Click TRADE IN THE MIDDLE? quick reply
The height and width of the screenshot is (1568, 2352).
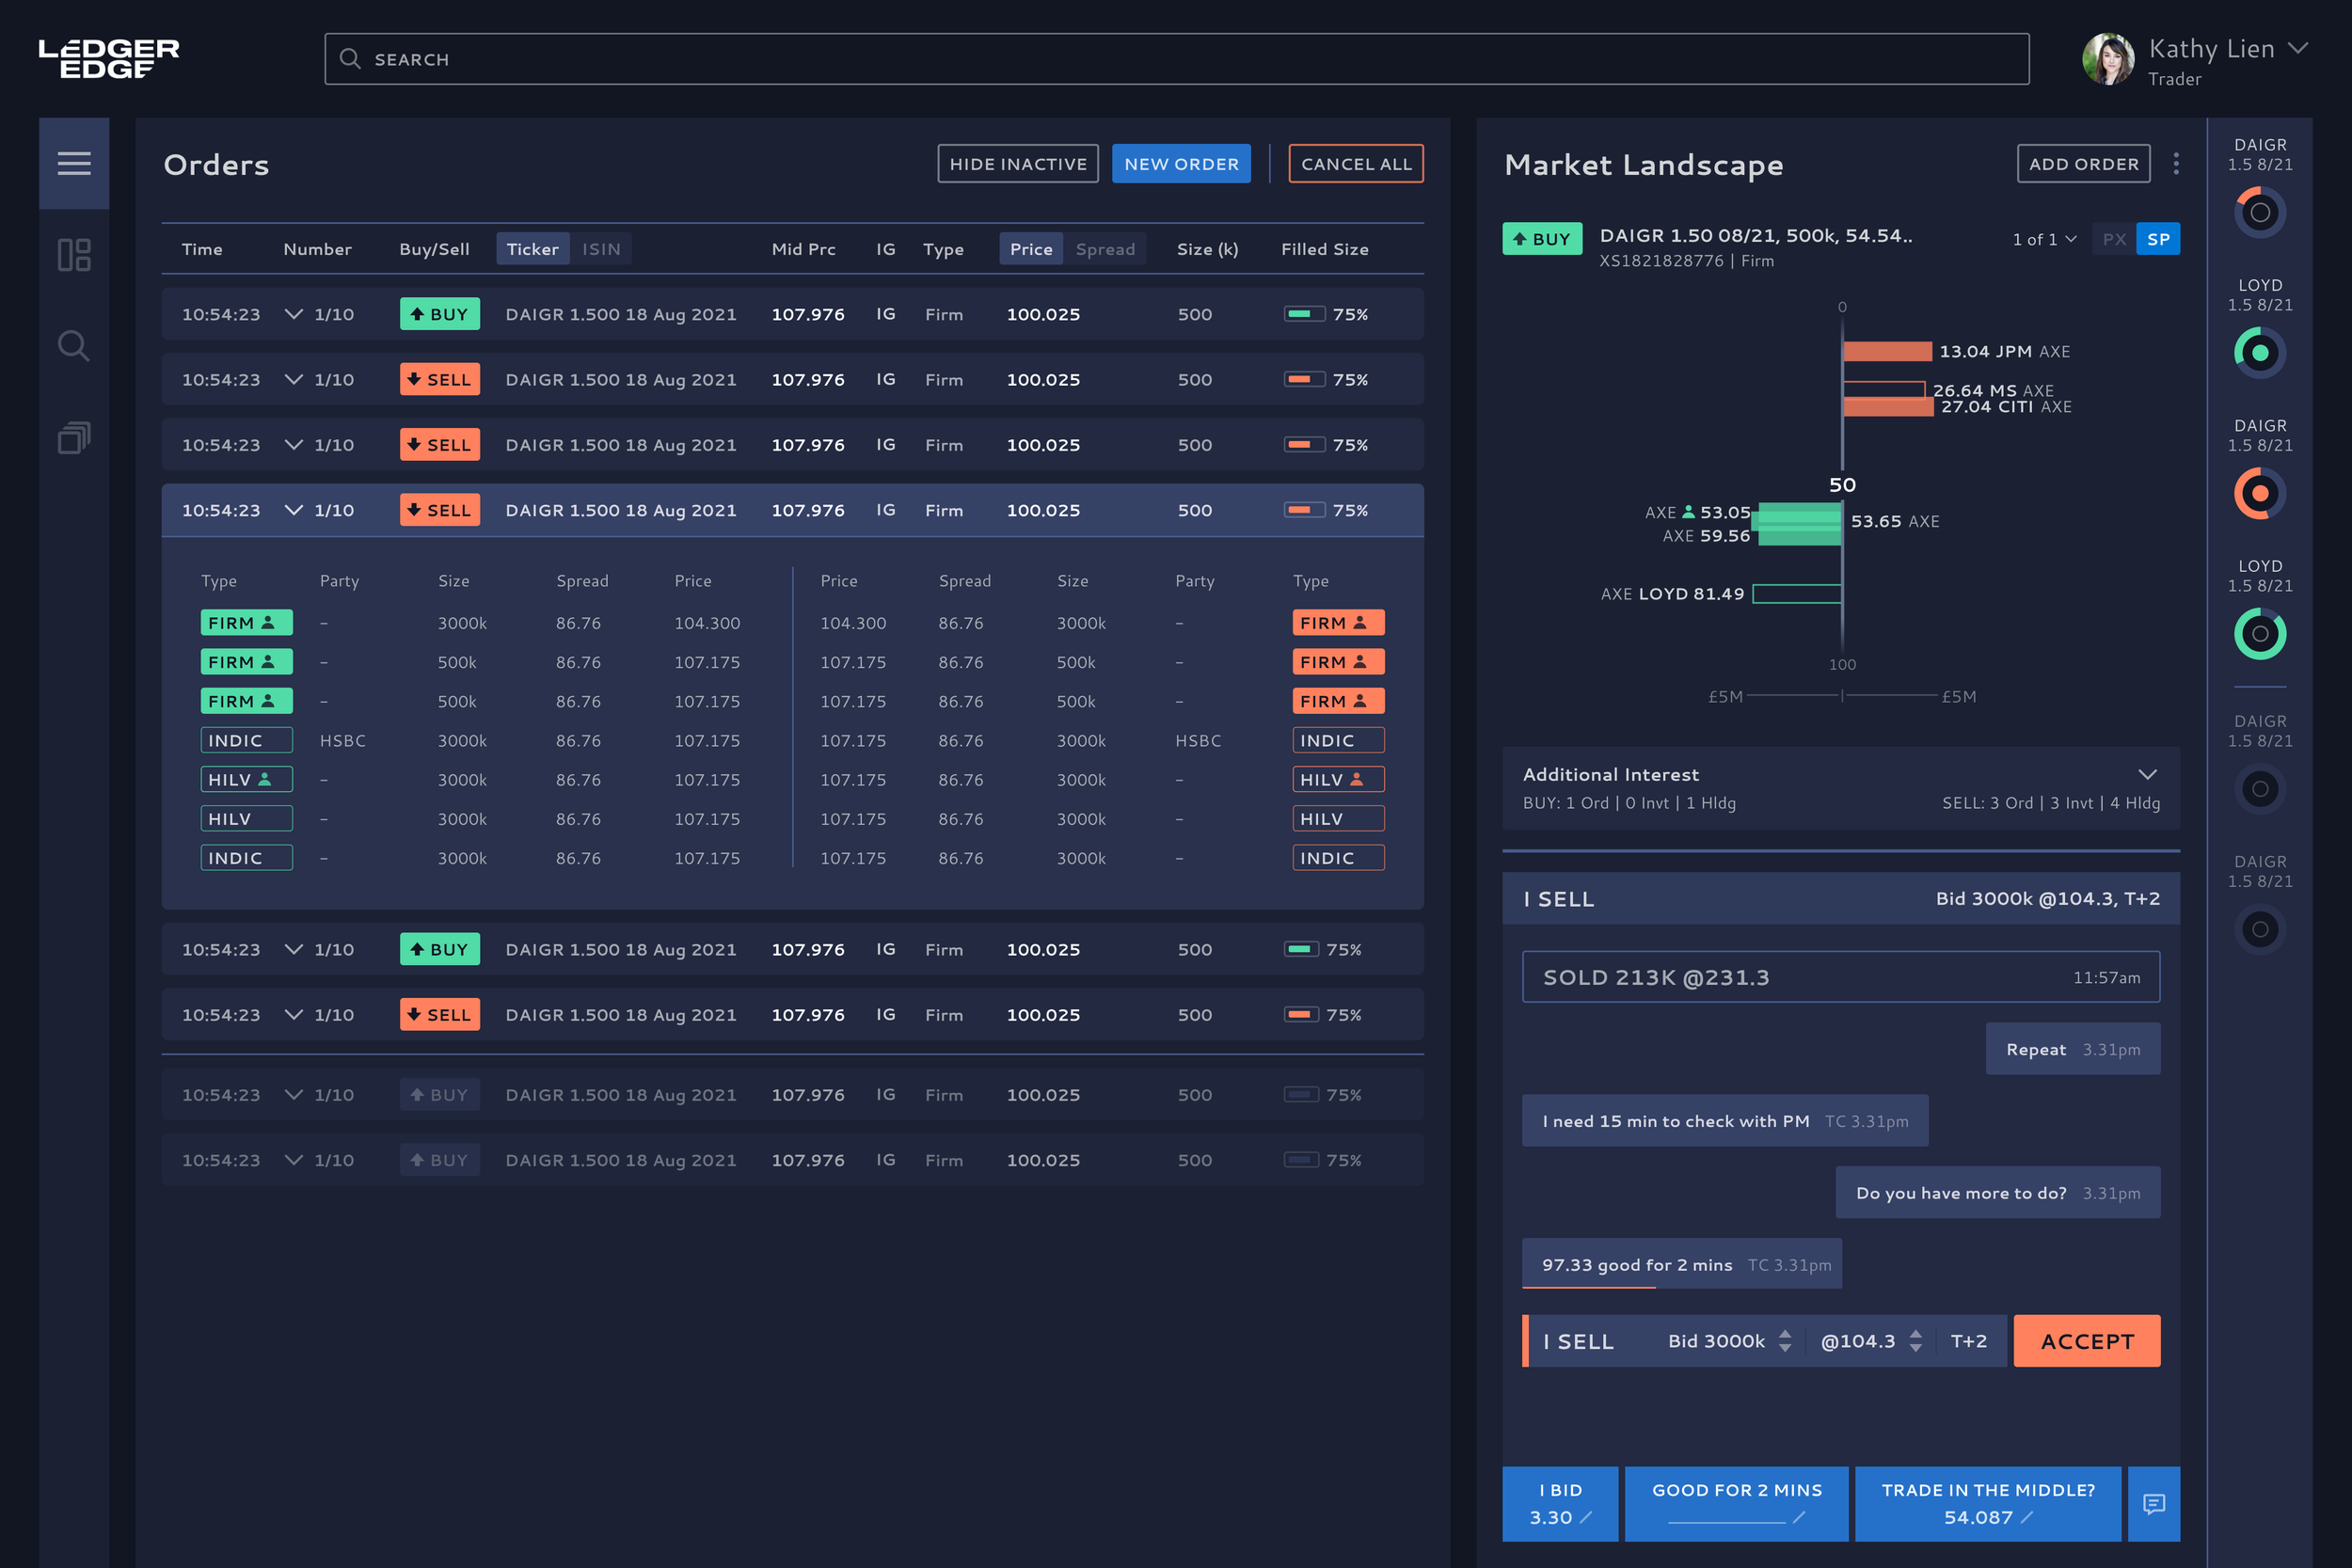[1987, 1503]
